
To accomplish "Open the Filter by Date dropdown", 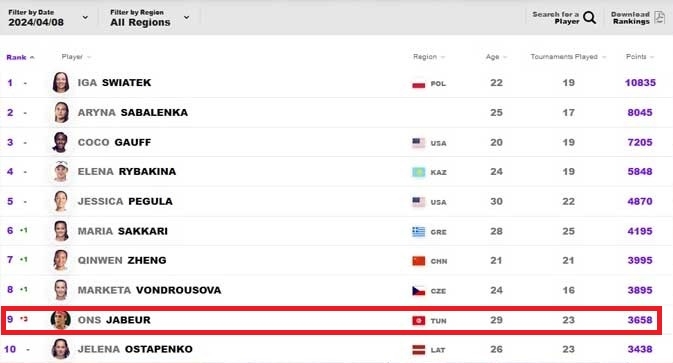I will click(x=48, y=18).
